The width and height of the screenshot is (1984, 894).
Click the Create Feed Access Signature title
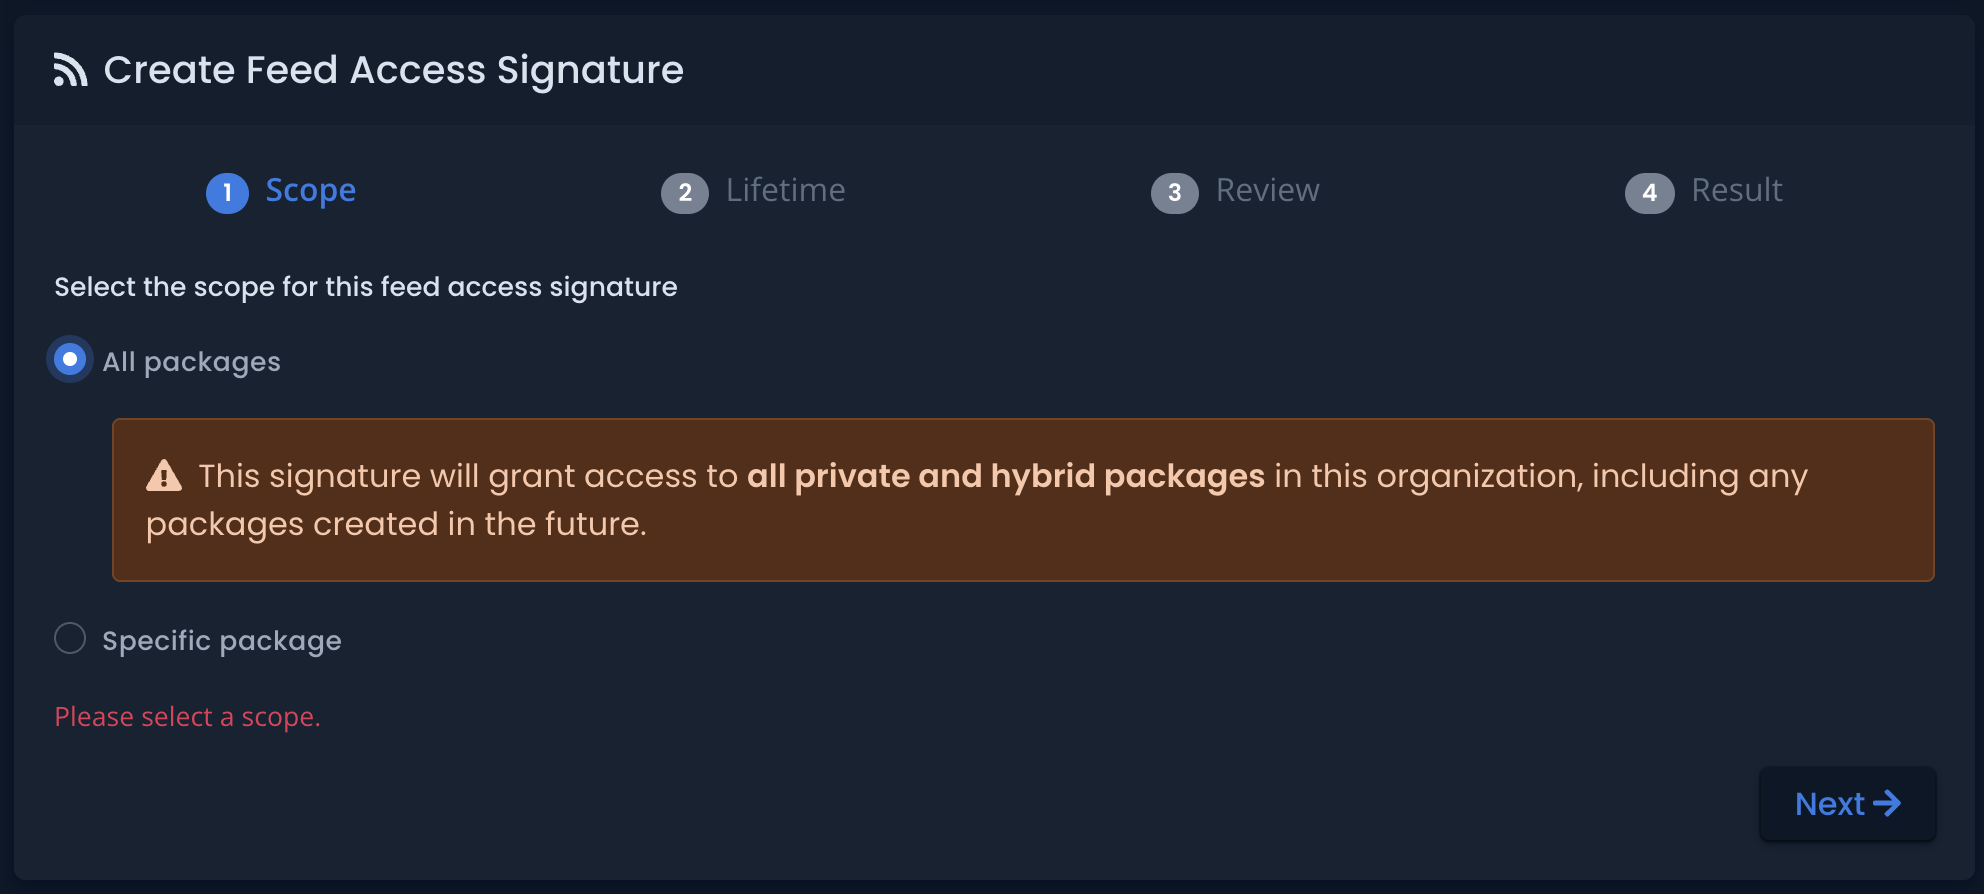coord(394,69)
